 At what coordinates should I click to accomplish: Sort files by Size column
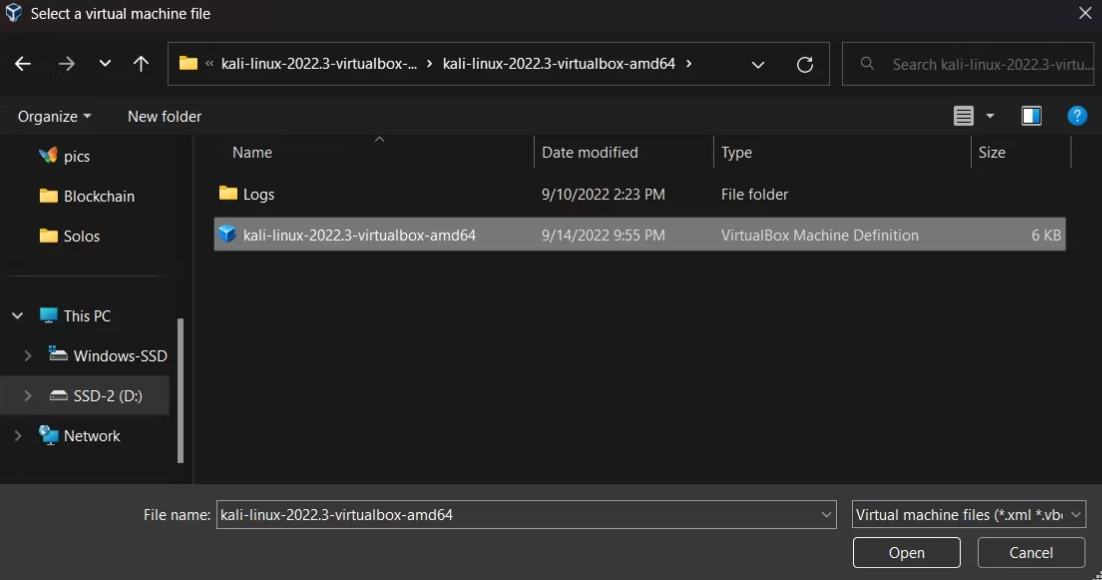992,153
